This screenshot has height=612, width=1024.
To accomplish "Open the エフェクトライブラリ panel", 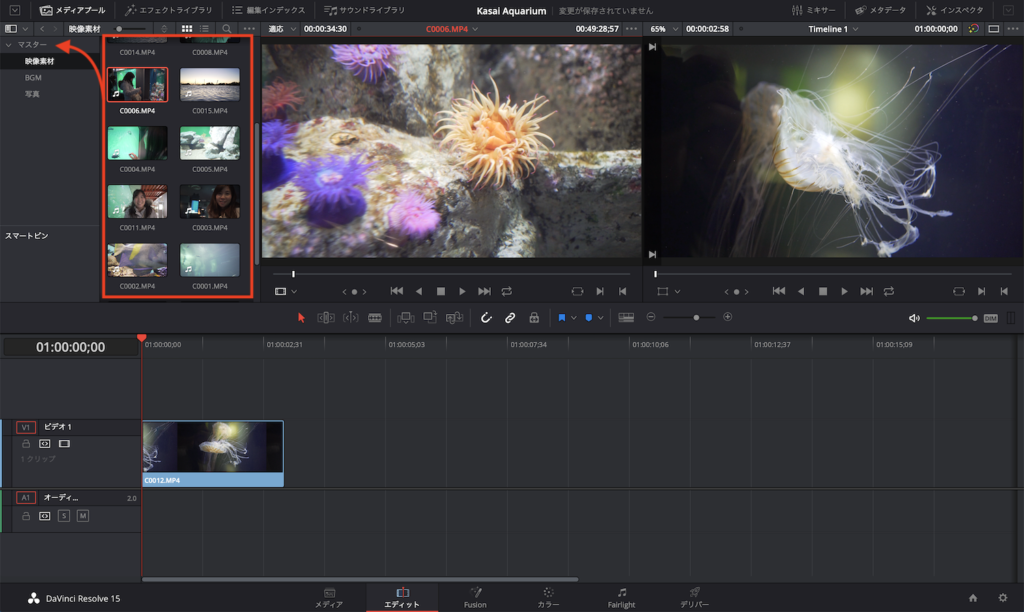I will click(x=168, y=10).
